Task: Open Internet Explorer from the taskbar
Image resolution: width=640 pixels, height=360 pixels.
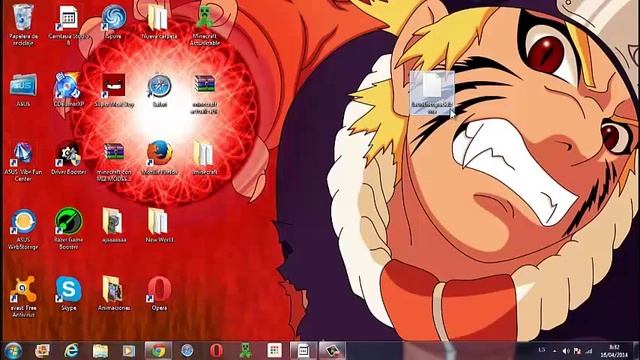Action: point(71,351)
